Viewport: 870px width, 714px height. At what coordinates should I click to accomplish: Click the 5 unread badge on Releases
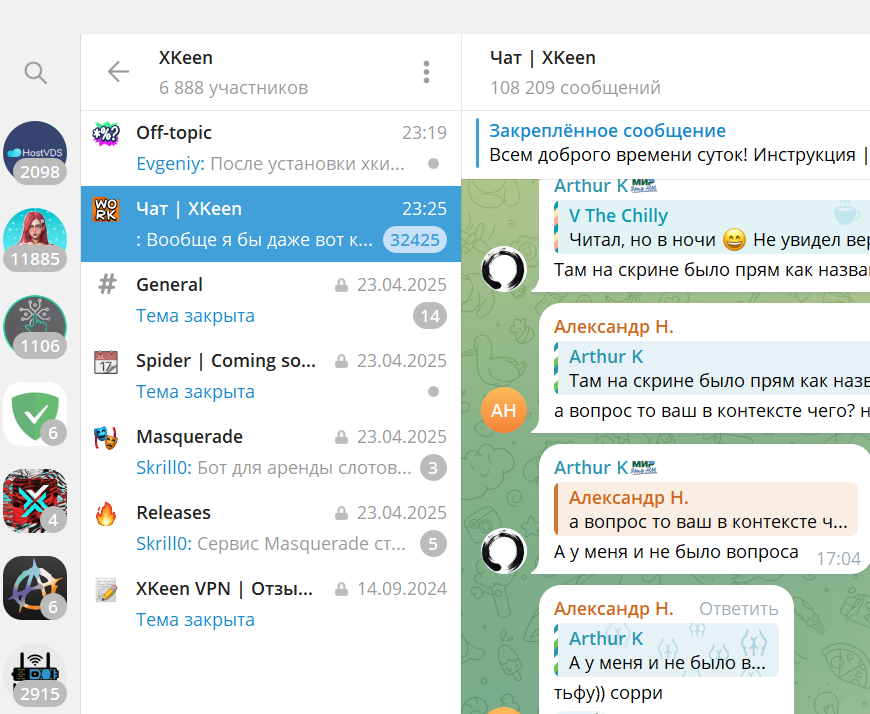pos(433,544)
